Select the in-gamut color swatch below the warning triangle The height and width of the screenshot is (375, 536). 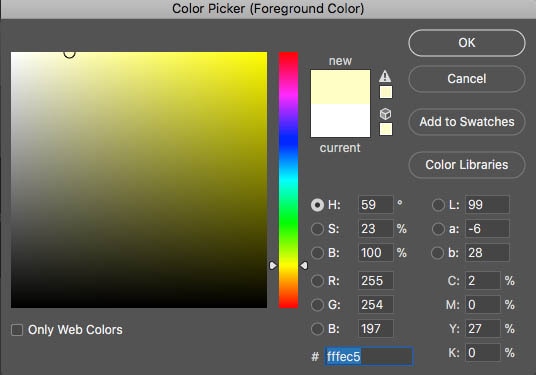pos(386,92)
